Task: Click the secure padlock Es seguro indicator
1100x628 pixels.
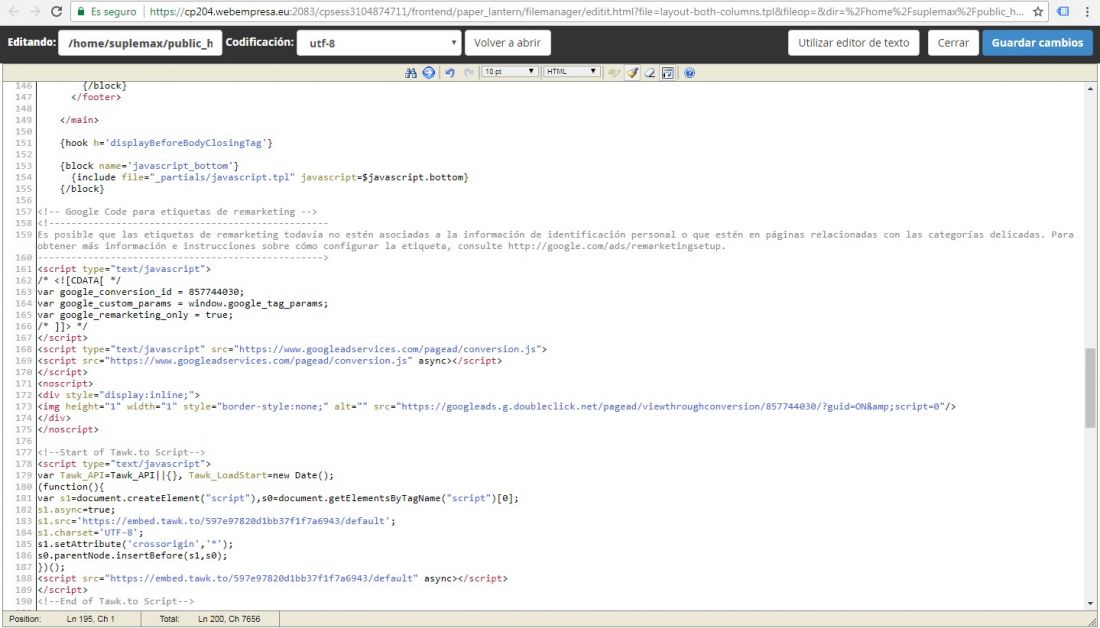Action: 107,12
